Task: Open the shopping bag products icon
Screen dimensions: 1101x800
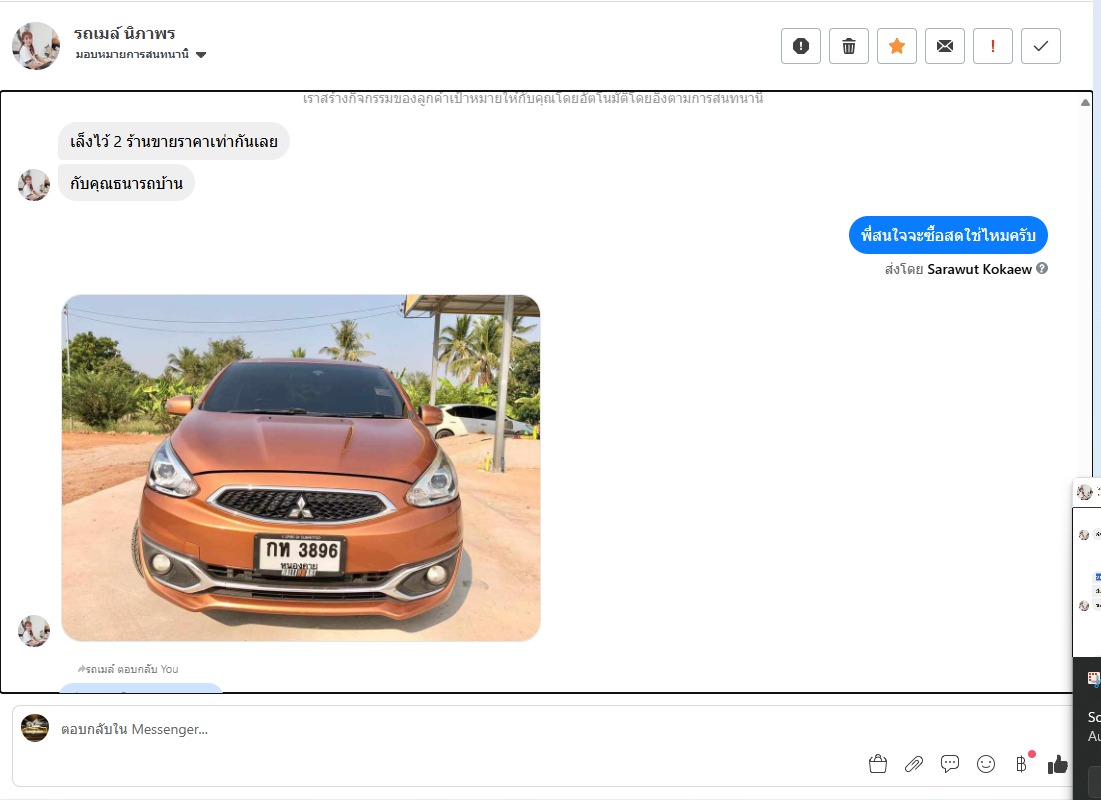Action: tap(878, 764)
